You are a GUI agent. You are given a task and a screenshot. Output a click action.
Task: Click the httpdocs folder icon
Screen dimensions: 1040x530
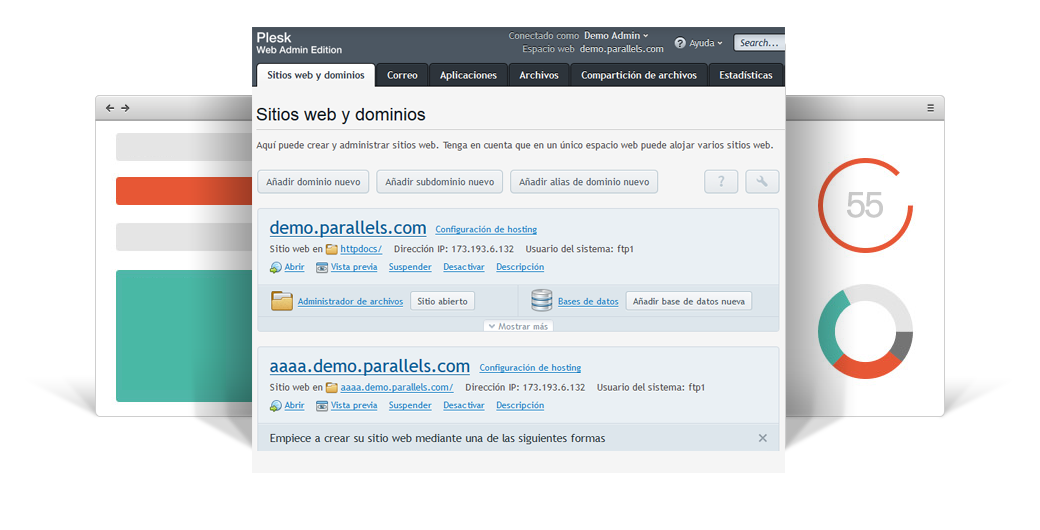tap(332, 249)
